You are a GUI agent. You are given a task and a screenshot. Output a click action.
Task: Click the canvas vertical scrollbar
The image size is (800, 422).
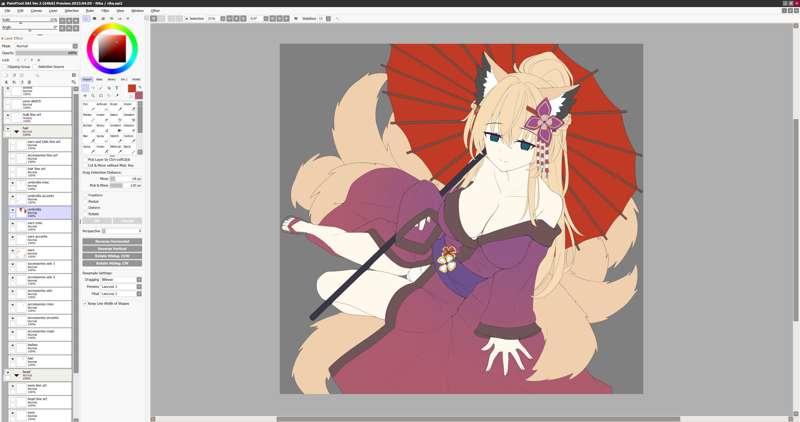[x=796, y=219]
